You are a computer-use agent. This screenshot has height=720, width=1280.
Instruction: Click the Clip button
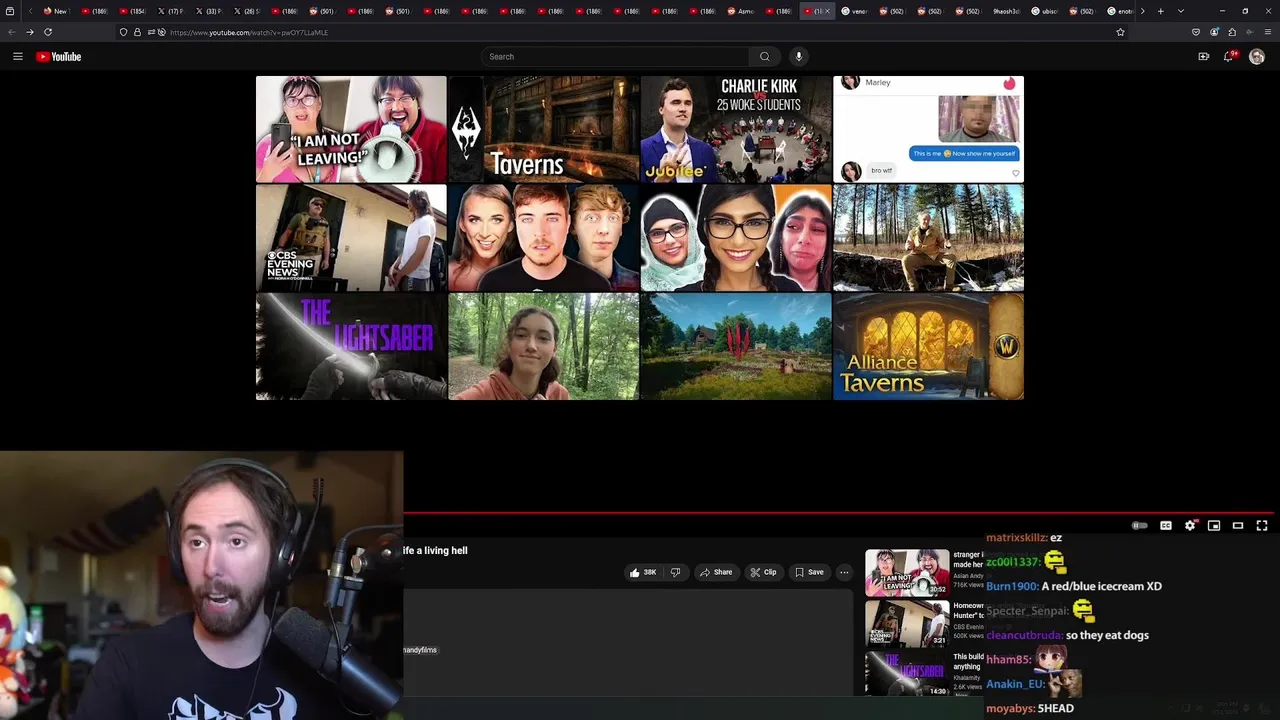pyautogui.click(x=763, y=572)
